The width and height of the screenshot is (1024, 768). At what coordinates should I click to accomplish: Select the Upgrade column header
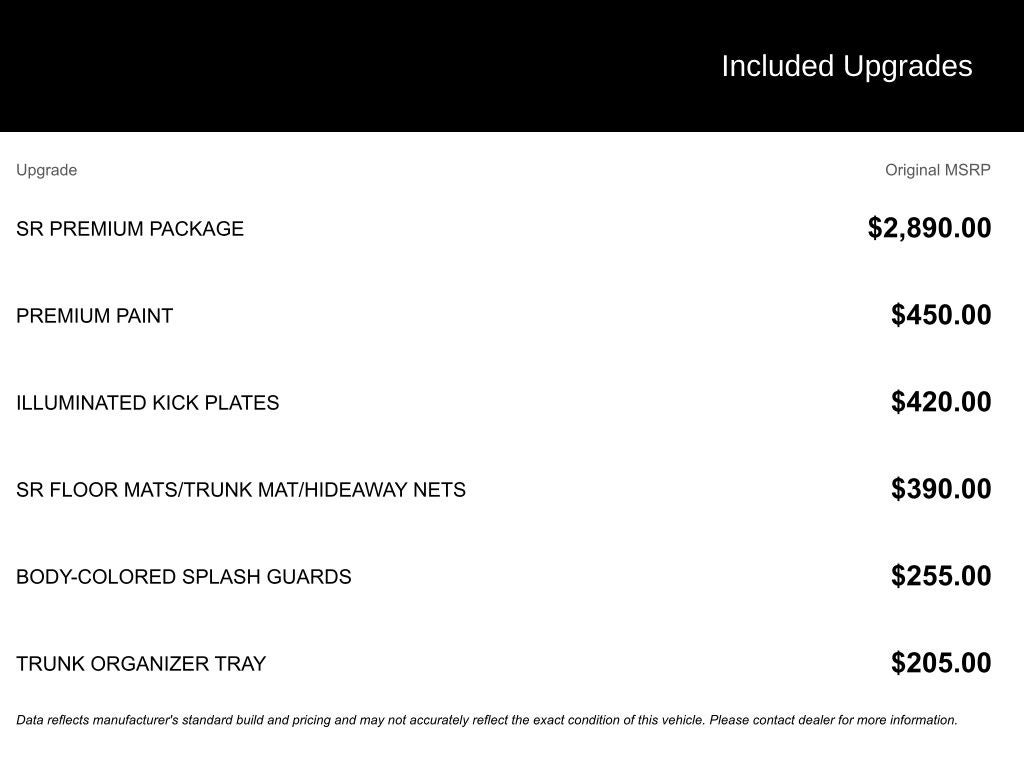46,170
